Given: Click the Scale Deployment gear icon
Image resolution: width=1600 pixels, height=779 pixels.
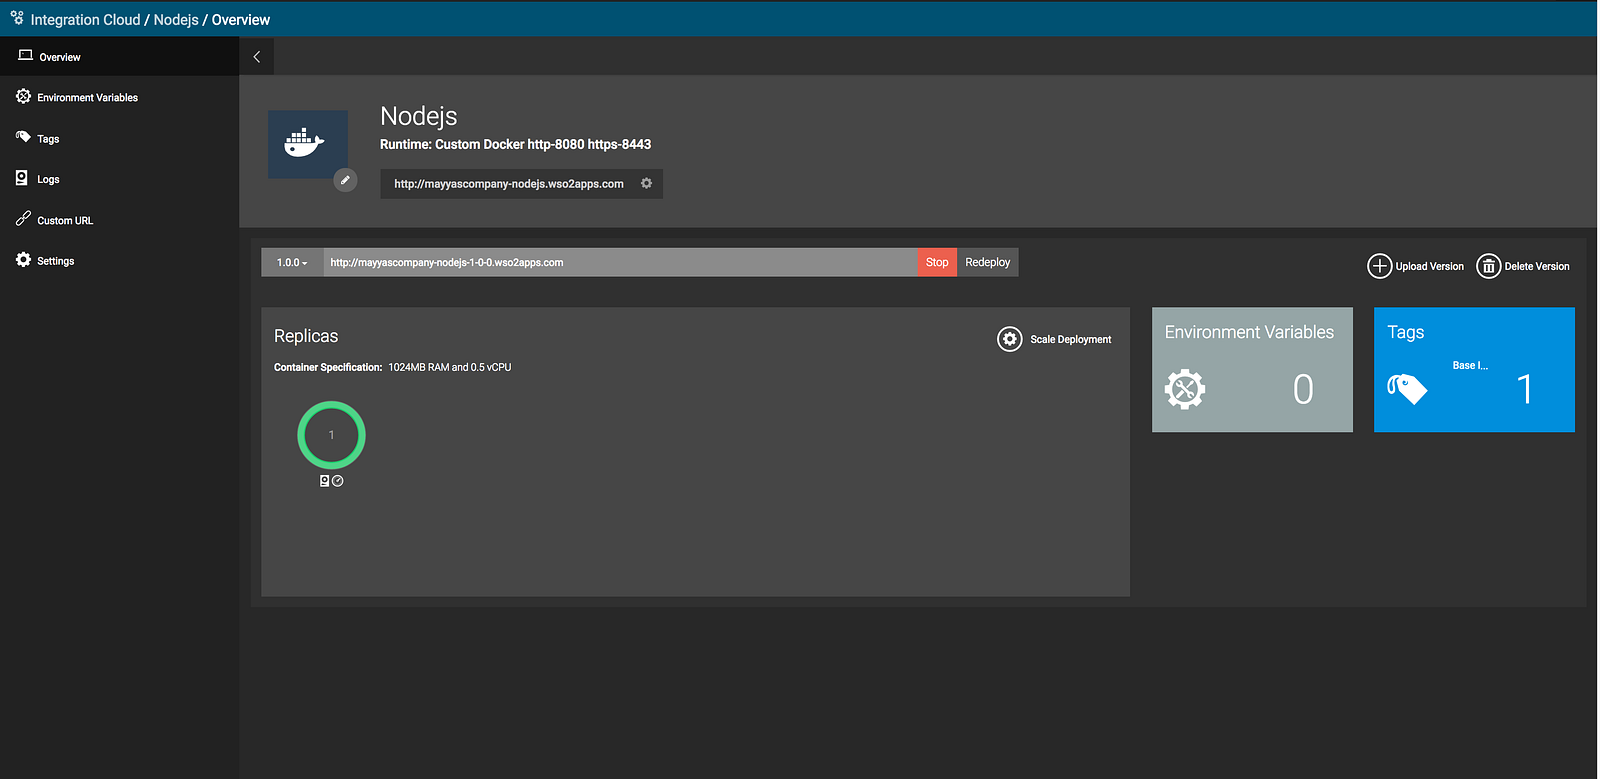Looking at the screenshot, I should pyautogui.click(x=1010, y=339).
